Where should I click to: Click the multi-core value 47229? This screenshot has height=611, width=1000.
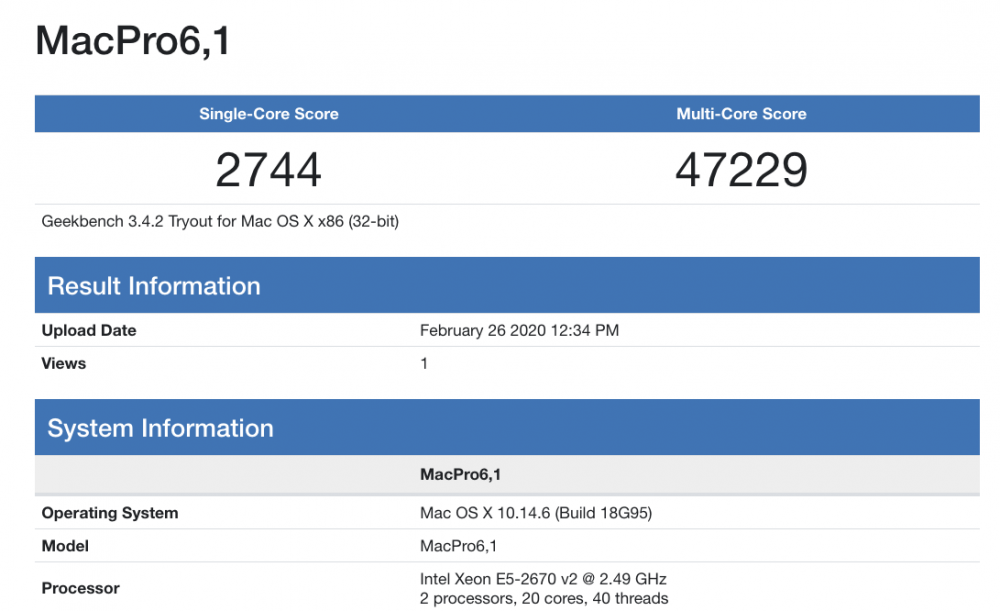pyautogui.click(x=741, y=170)
